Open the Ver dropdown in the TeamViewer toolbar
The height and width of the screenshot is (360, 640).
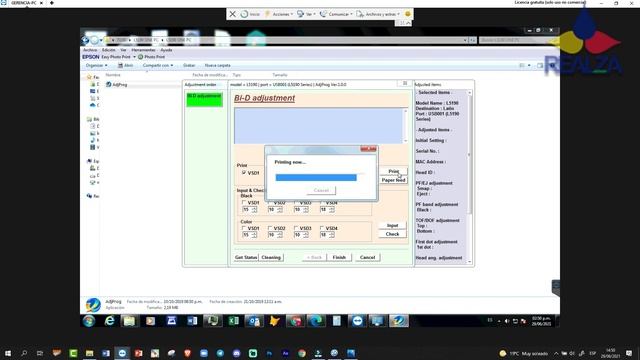point(307,14)
